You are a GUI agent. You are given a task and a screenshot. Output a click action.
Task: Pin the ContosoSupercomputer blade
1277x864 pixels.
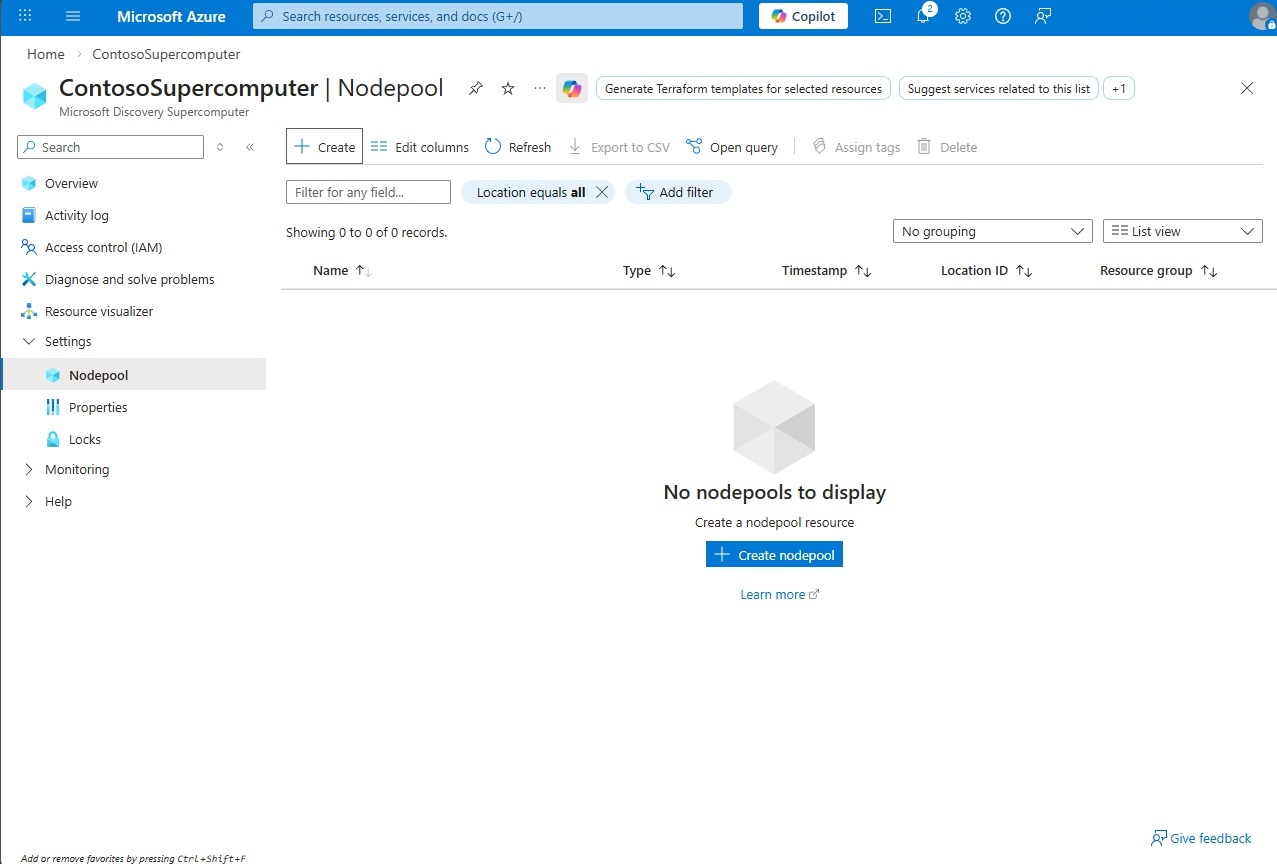click(x=476, y=88)
